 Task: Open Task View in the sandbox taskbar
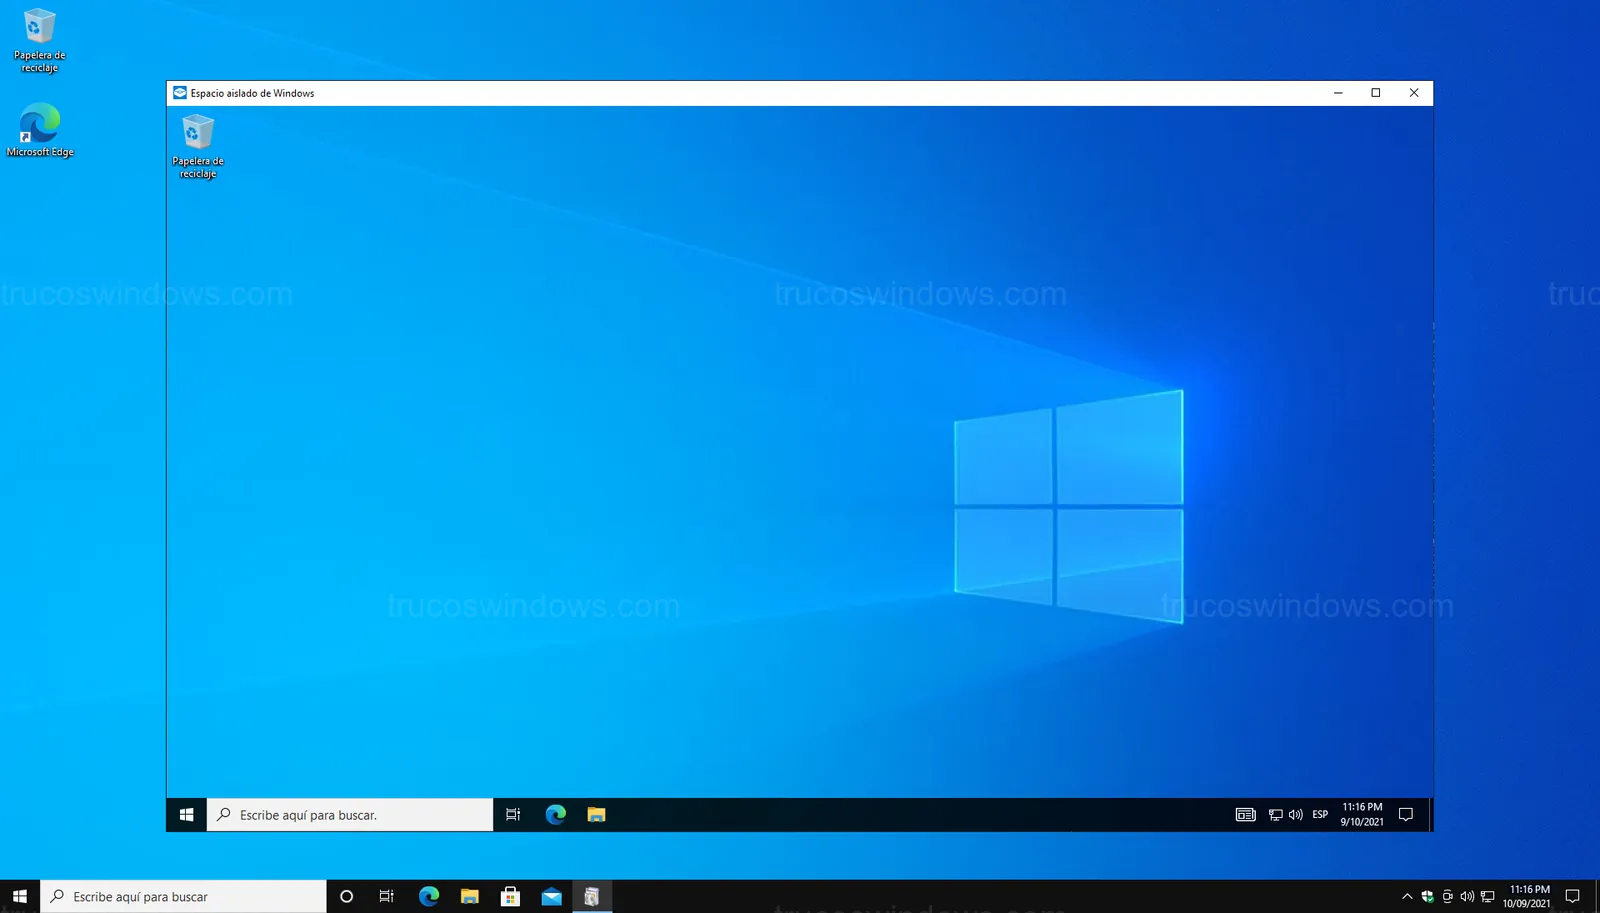(513, 815)
